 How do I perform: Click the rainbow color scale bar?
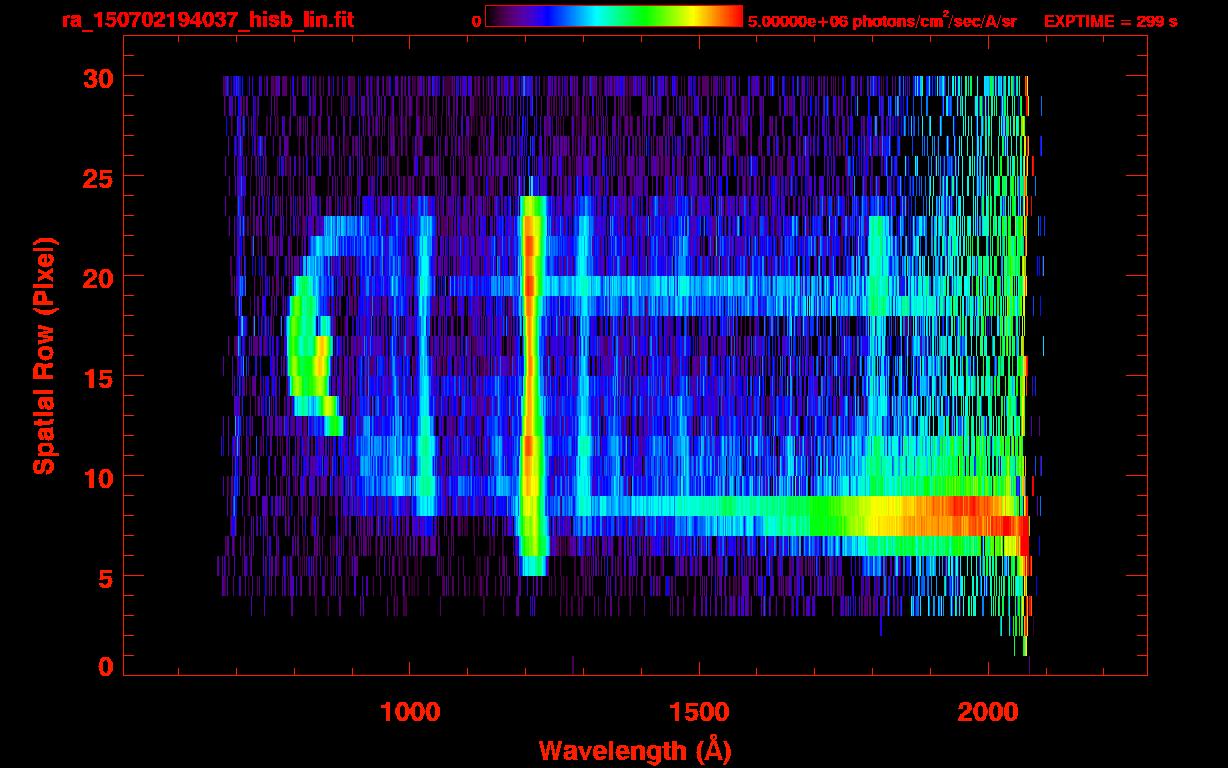pos(614,16)
